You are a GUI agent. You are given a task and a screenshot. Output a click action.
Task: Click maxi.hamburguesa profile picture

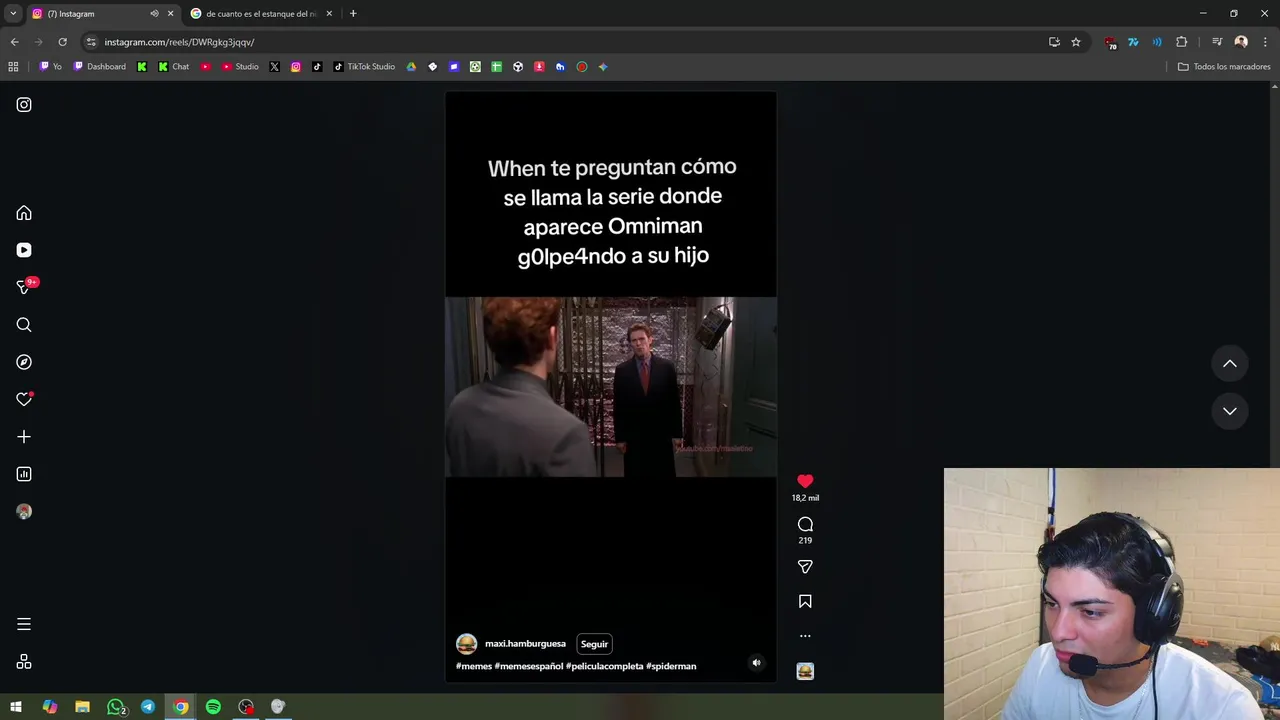click(466, 644)
